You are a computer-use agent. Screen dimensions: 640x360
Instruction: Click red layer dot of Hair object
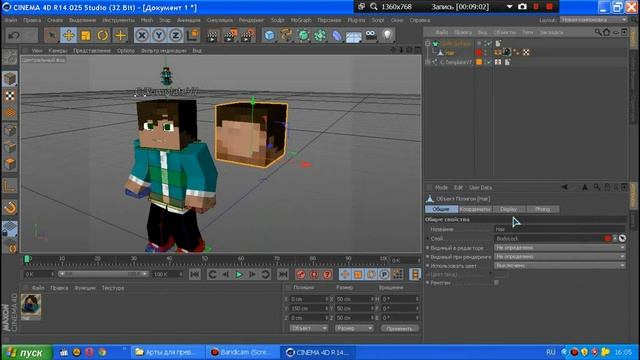click(479, 53)
